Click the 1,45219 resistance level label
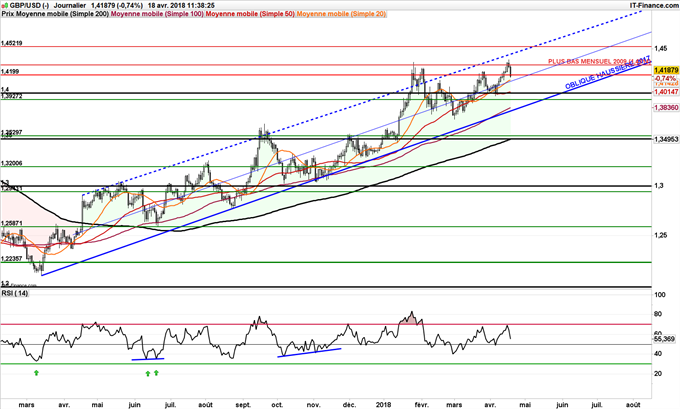 (x=12, y=43)
